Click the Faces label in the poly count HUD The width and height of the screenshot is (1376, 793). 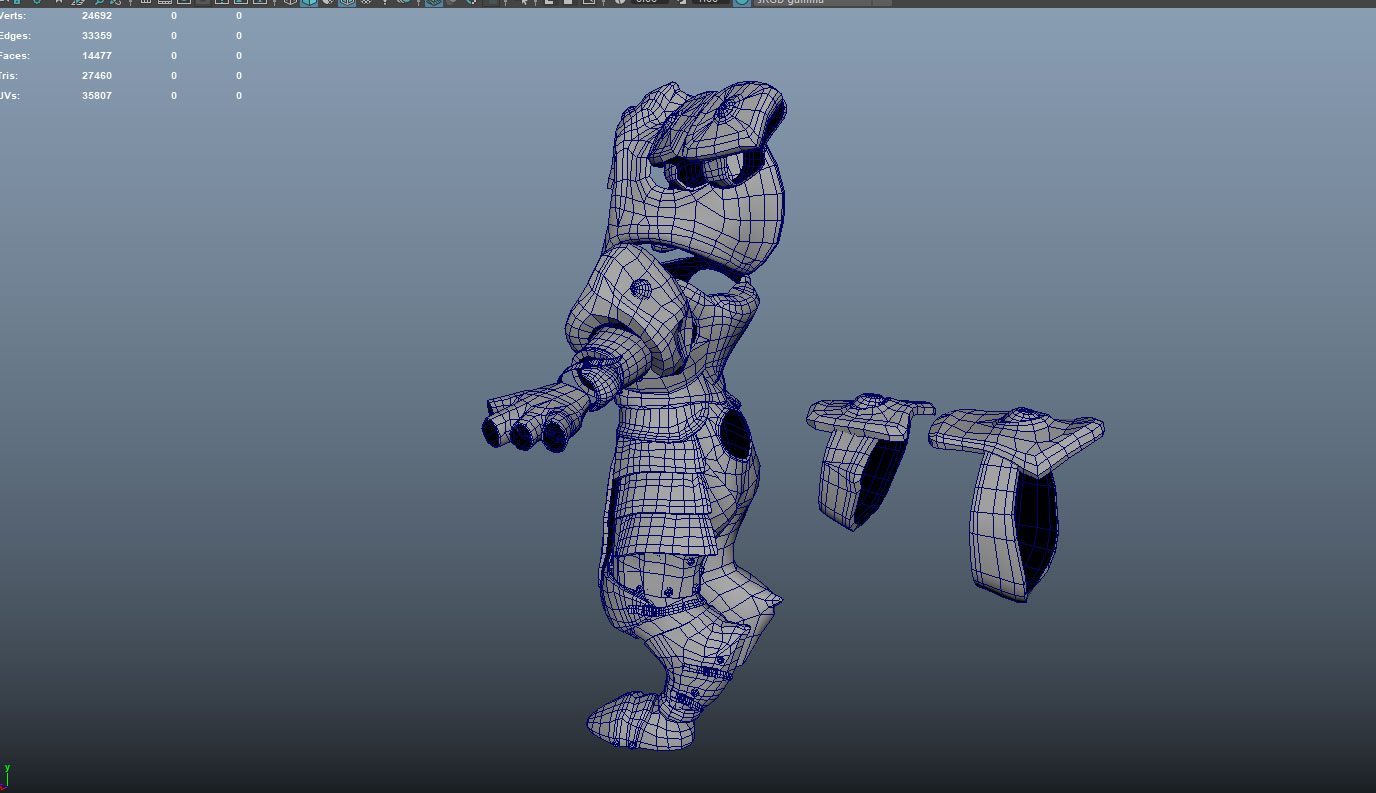[15, 56]
